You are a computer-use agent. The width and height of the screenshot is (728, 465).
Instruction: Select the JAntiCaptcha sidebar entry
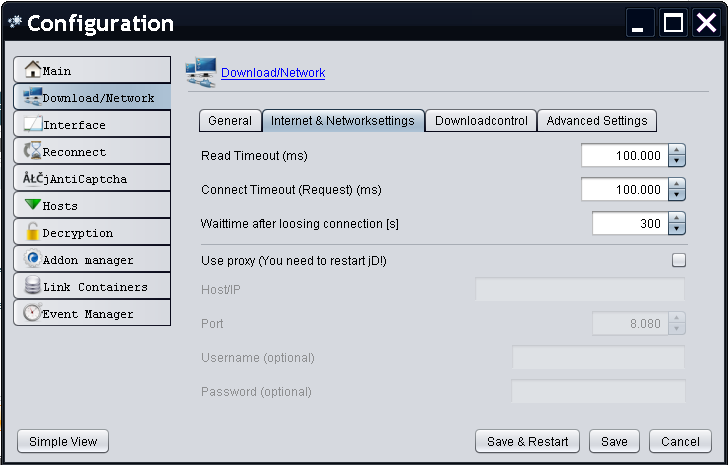[x=91, y=179]
